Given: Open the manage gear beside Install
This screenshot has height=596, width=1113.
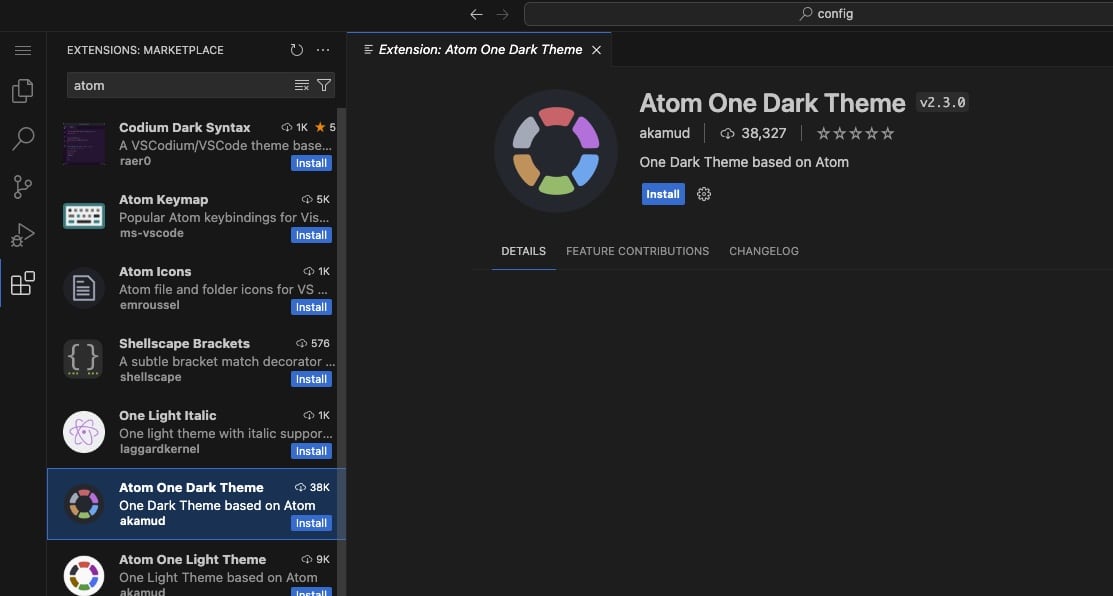Looking at the screenshot, I should click(703, 194).
